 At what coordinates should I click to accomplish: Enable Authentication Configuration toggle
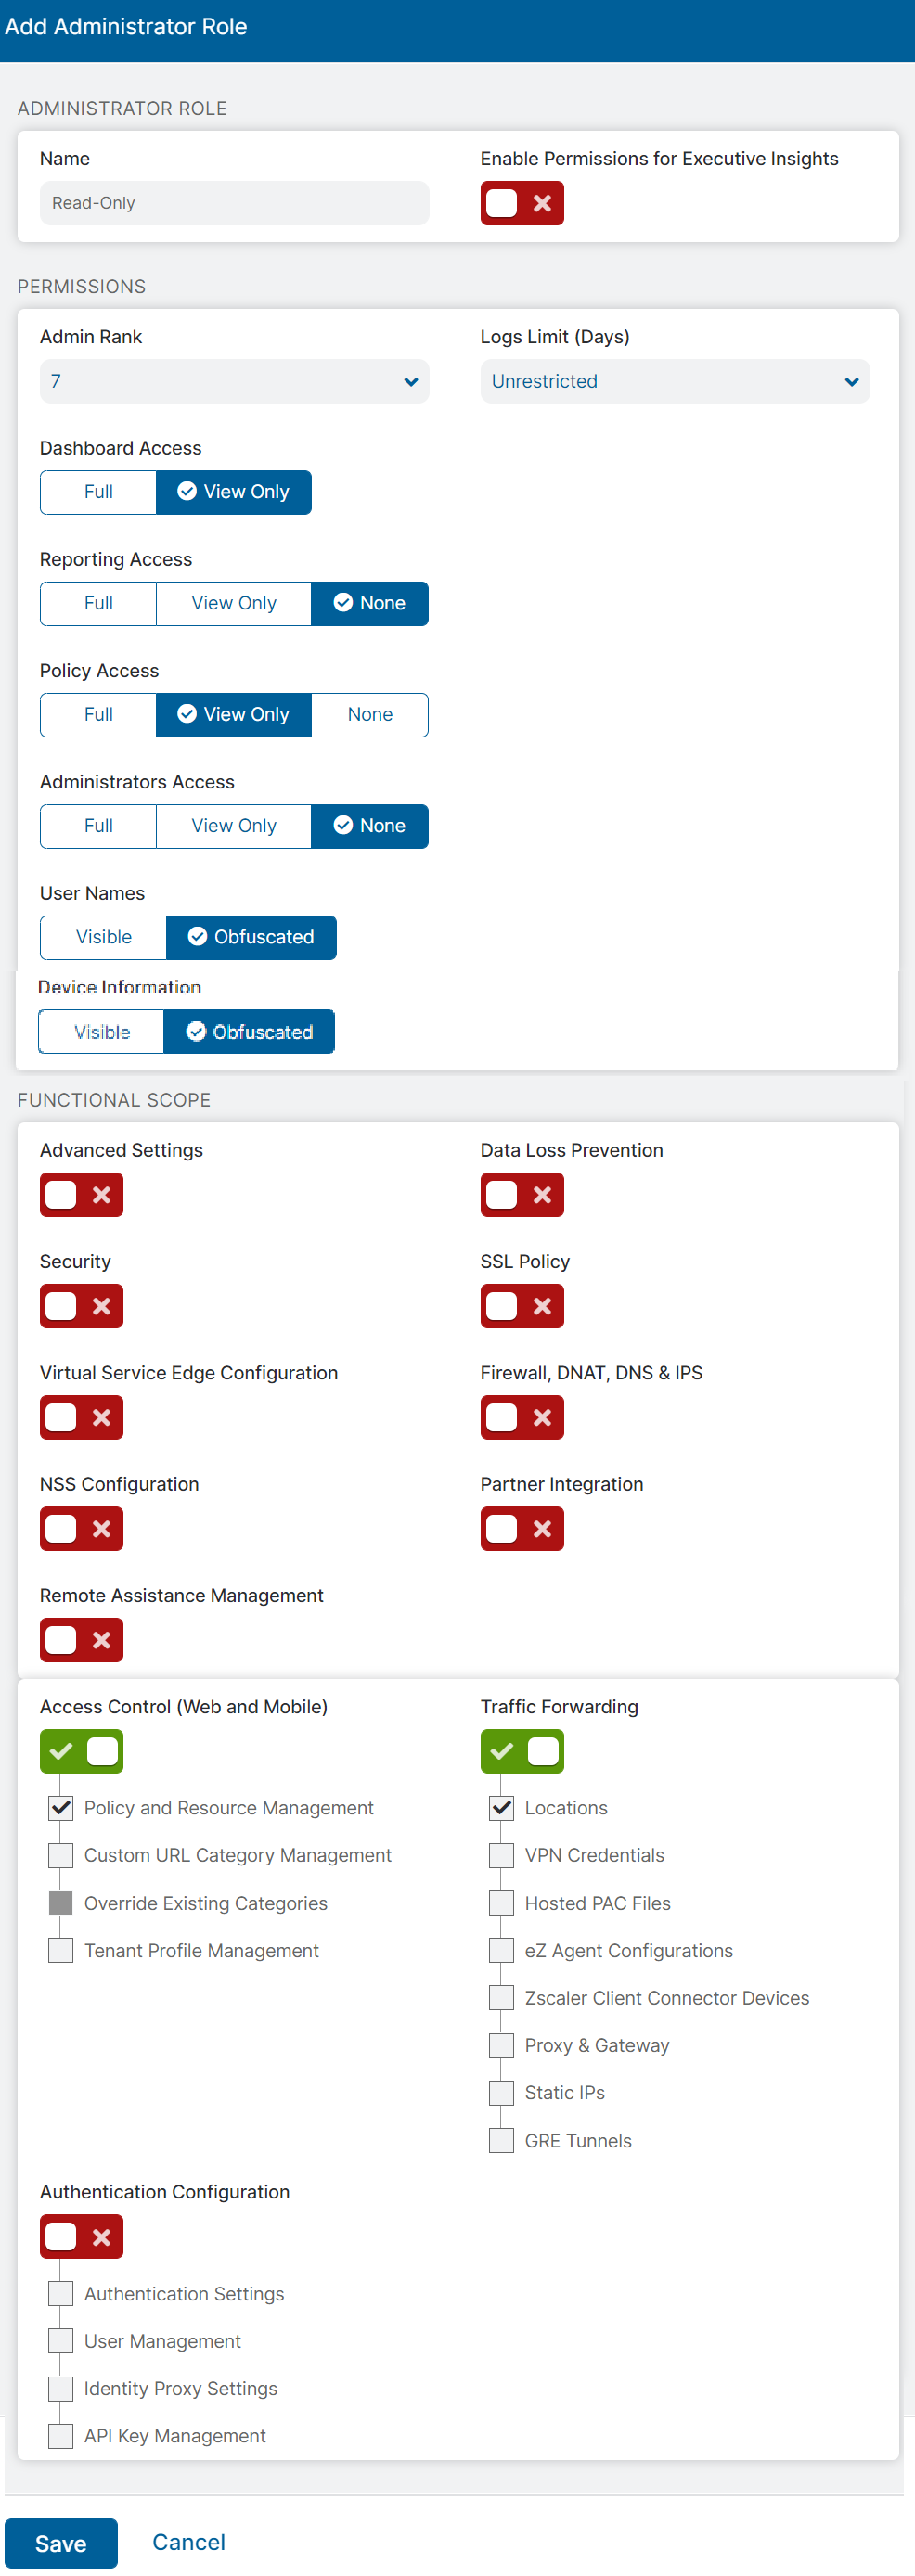tap(81, 2236)
